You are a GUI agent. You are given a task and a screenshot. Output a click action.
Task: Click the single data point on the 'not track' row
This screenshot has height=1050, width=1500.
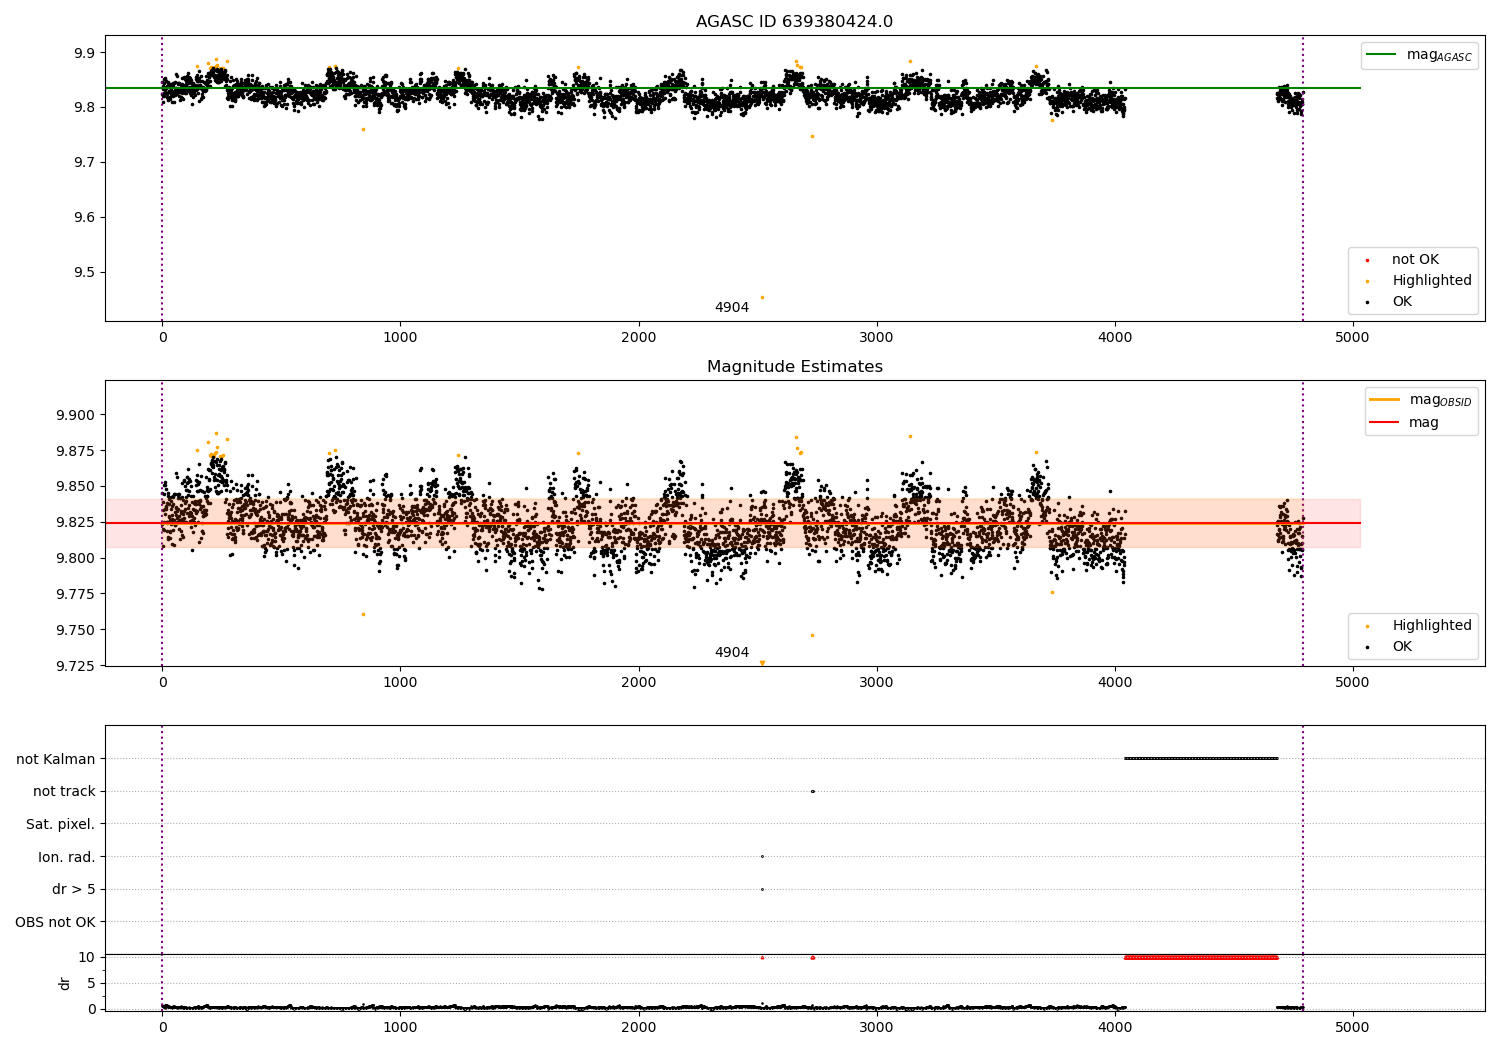click(x=812, y=791)
